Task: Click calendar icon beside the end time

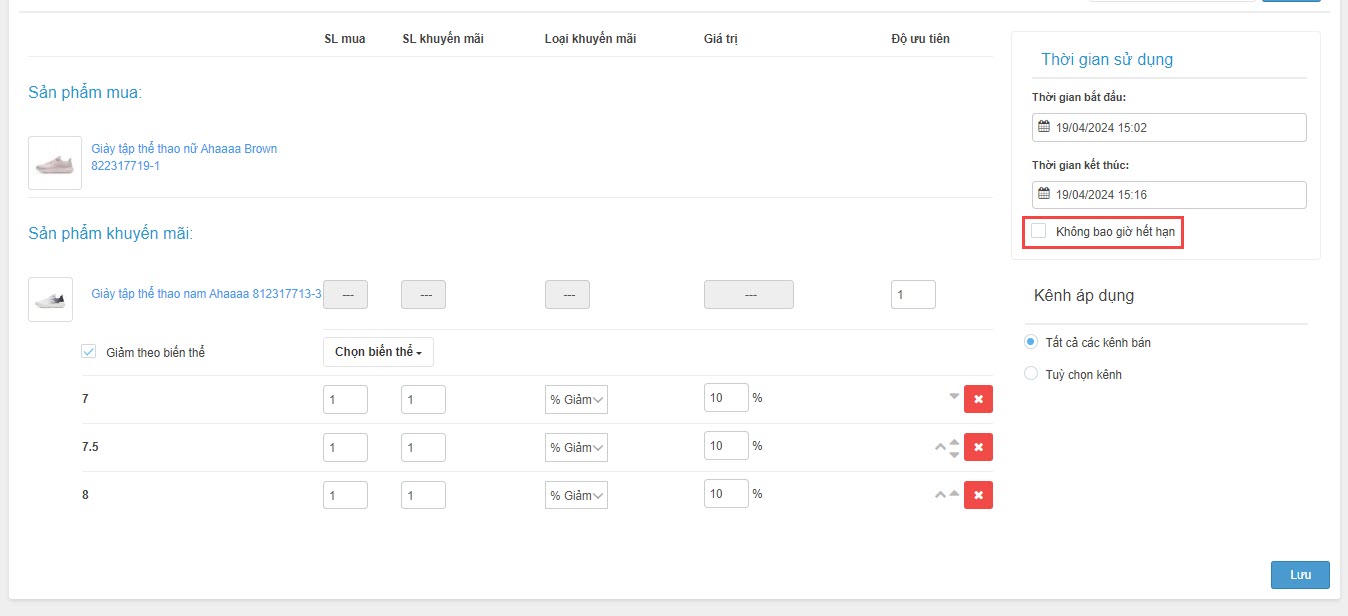Action: [1044, 194]
